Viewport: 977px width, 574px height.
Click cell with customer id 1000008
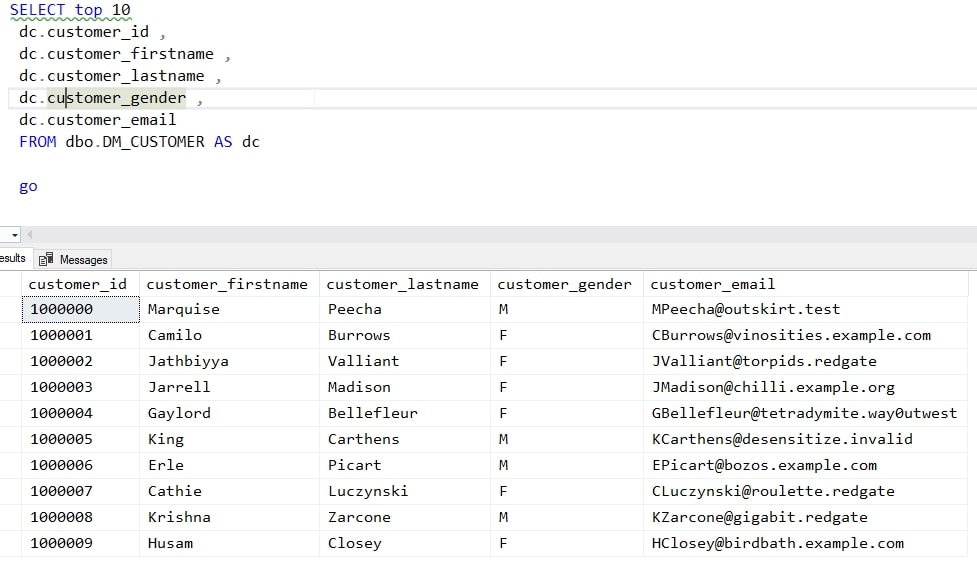click(x=80, y=517)
